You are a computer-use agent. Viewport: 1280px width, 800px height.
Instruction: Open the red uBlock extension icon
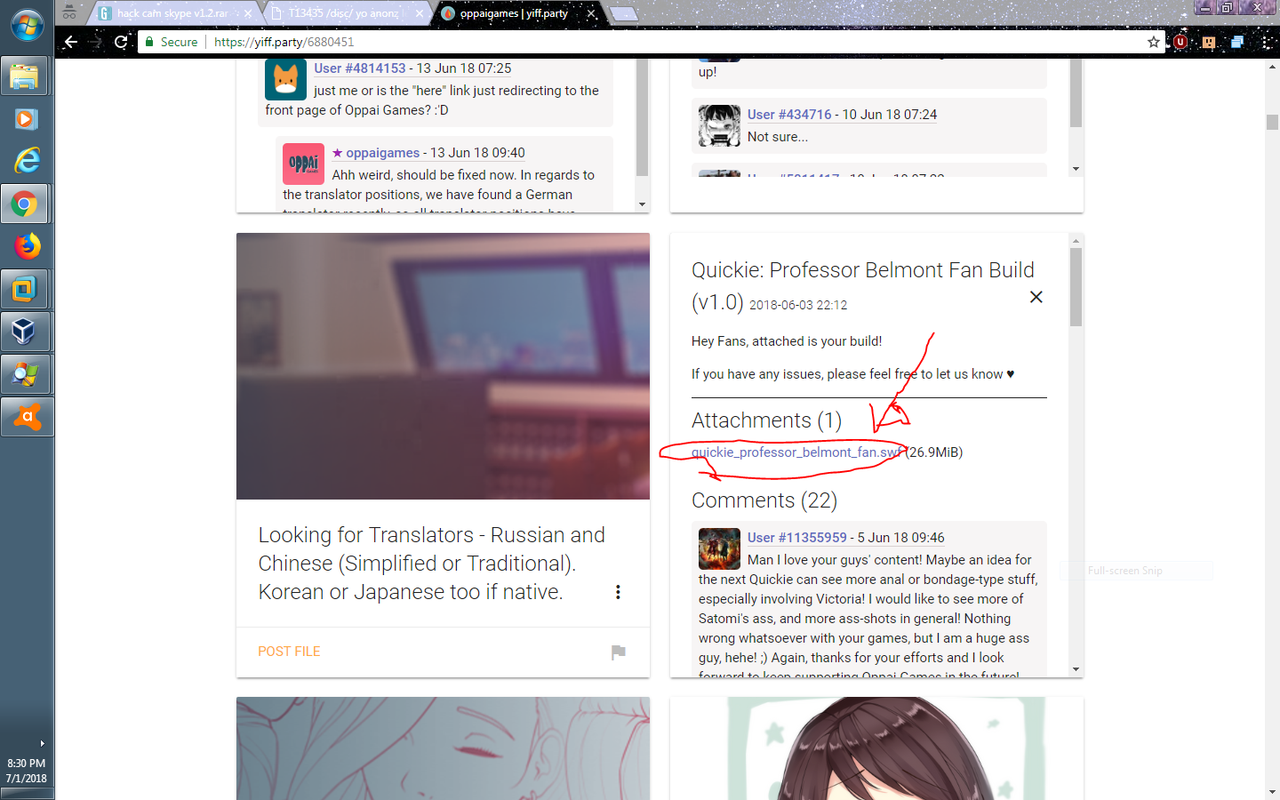click(x=1181, y=42)
